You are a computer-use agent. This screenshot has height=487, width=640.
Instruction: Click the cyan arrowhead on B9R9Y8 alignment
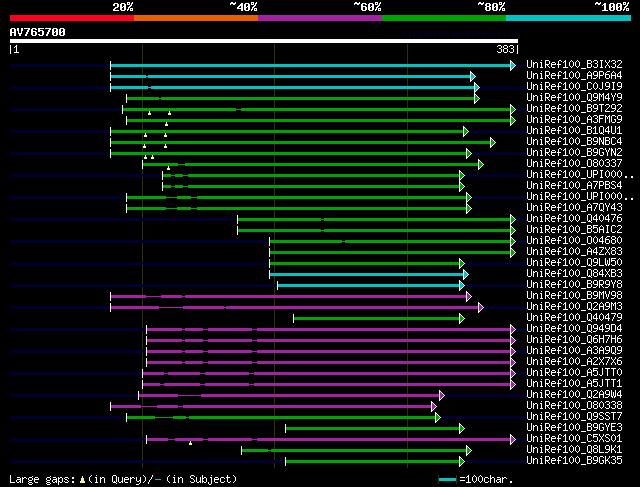[462, 285]
